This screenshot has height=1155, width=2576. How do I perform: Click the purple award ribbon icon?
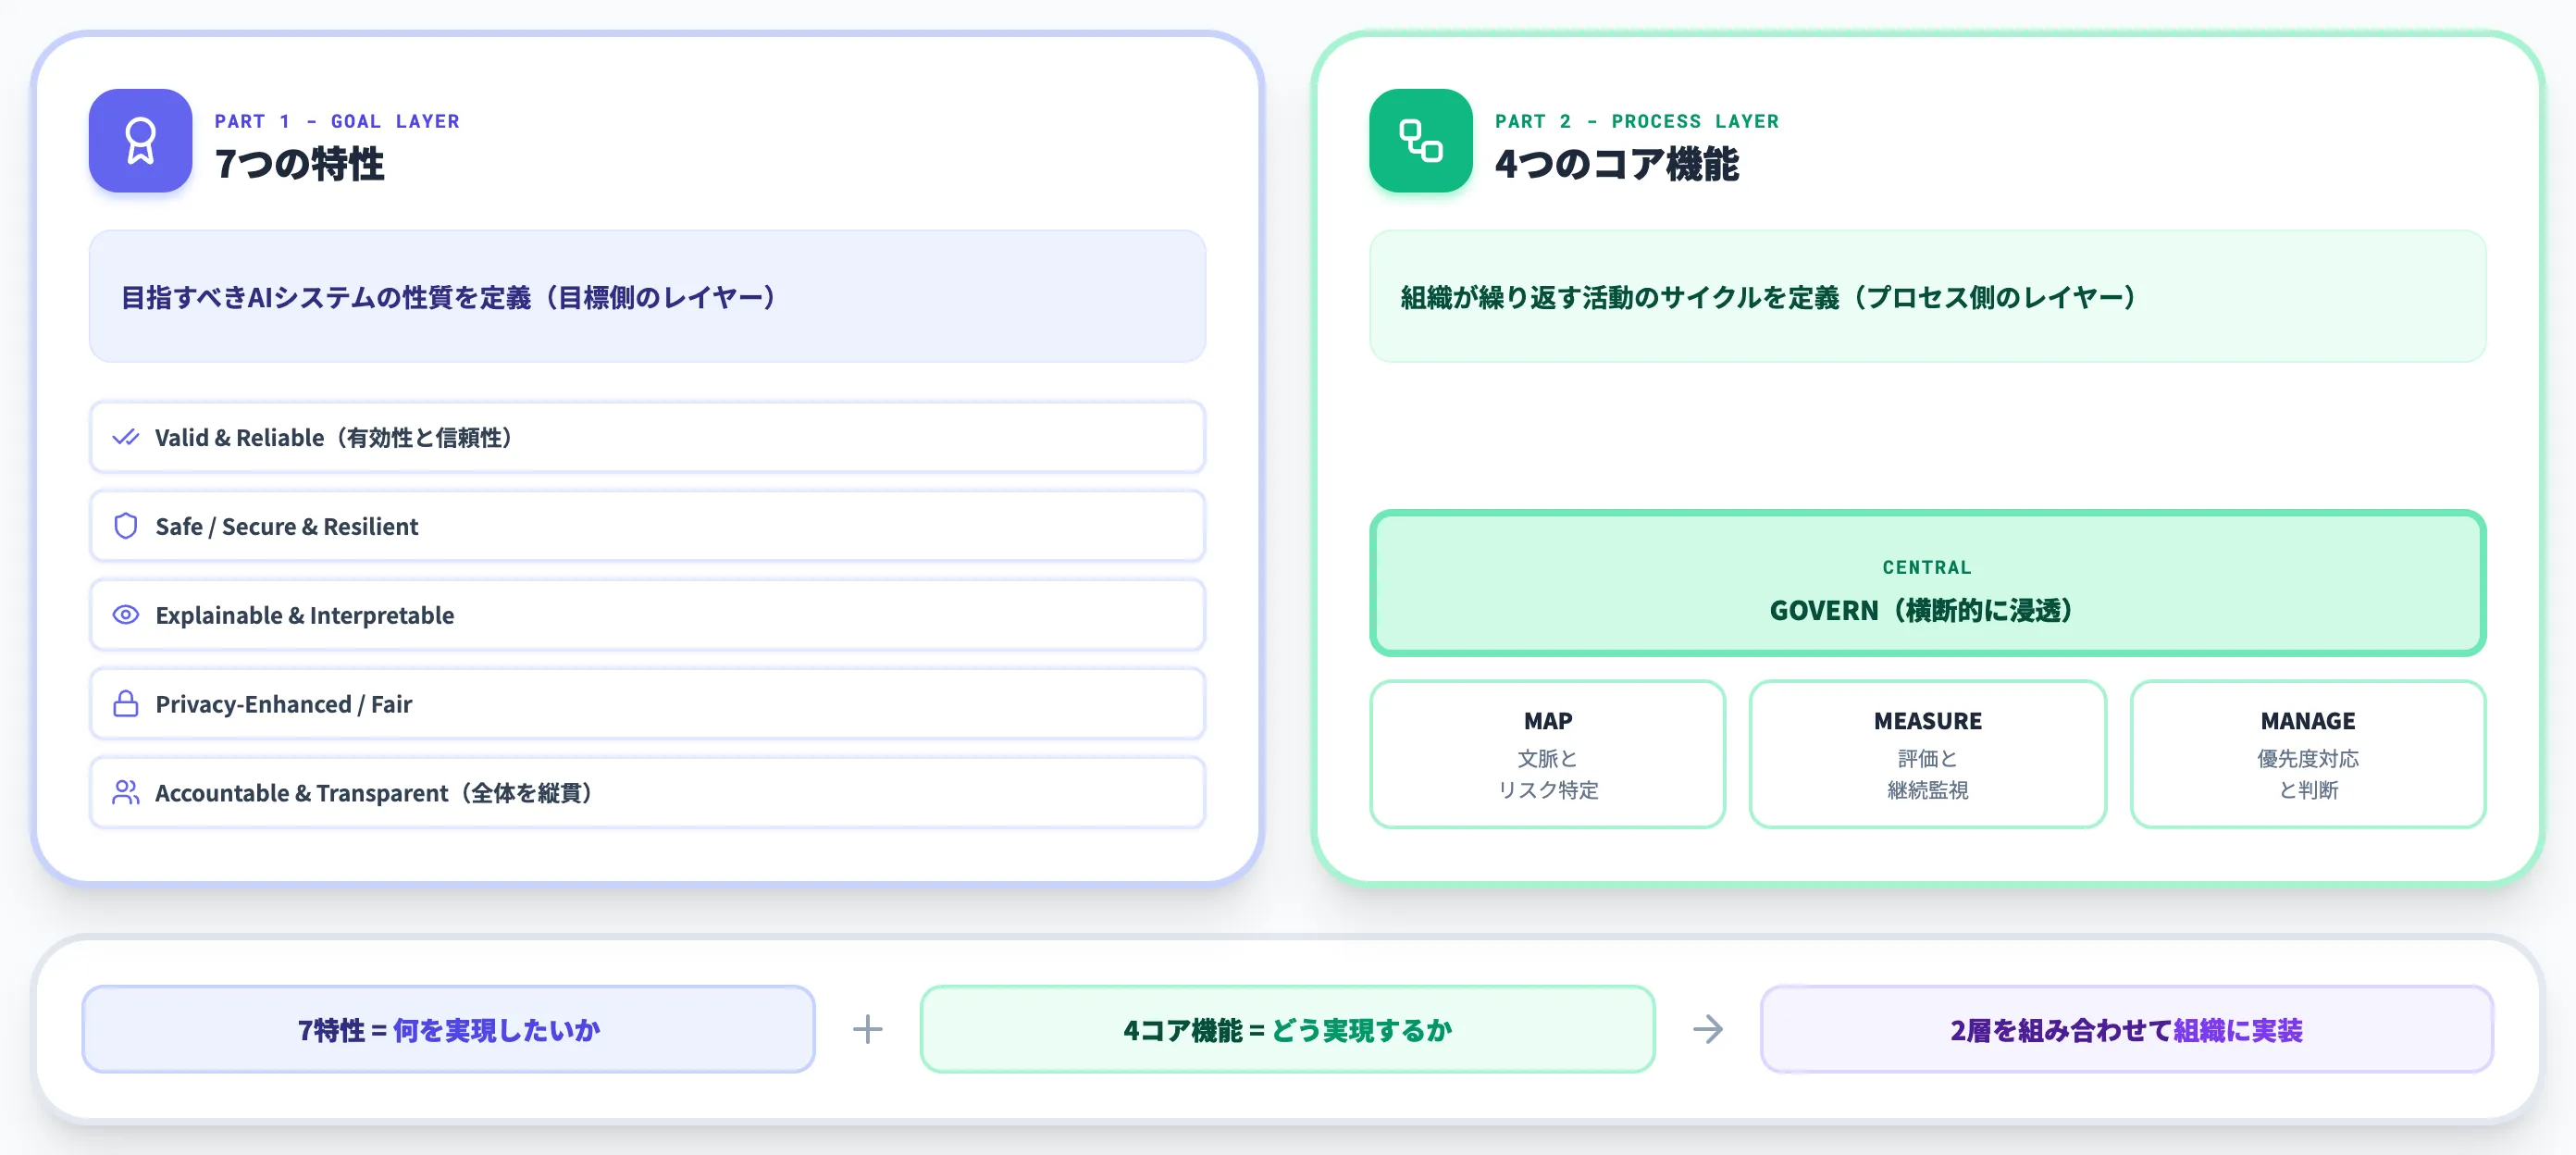tap(140, 141)
